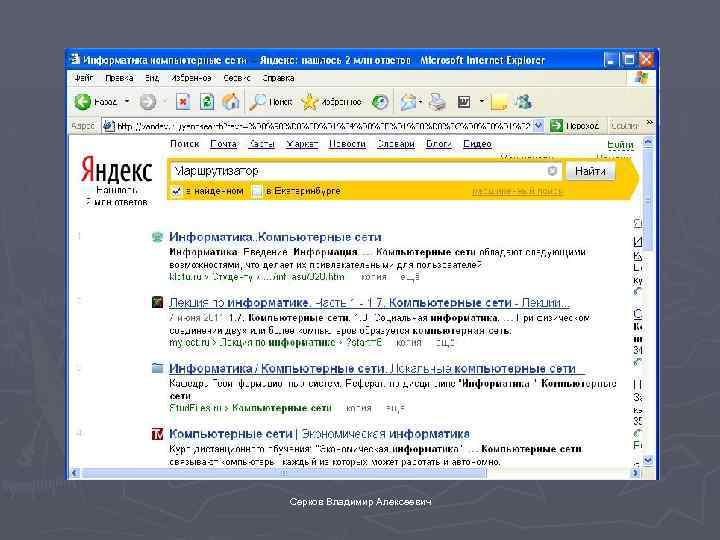The height and width of the screenshot is (540, 720).
Task: Open result 'Компьютерные сети | Экономическая информатика'
Action: (x=319, y=433)
